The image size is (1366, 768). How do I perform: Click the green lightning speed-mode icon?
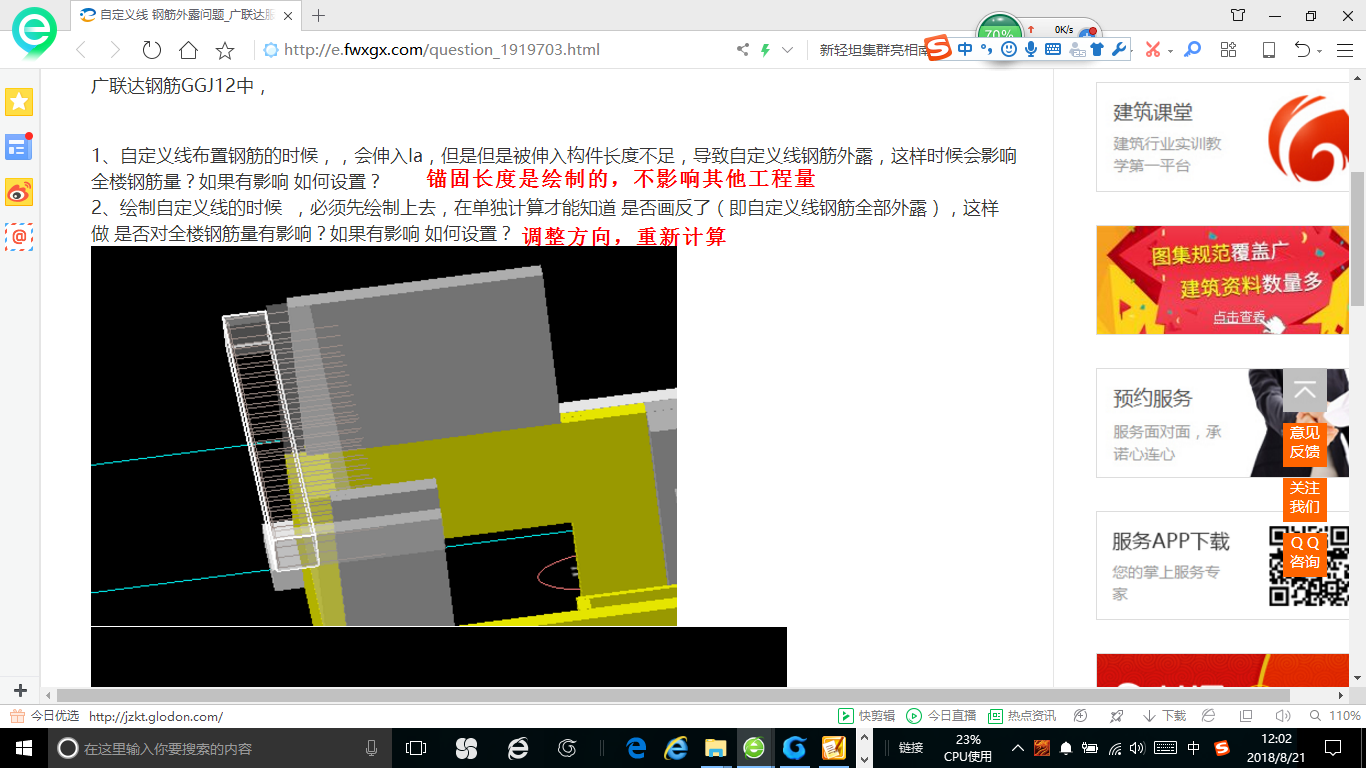coord(765,50)
